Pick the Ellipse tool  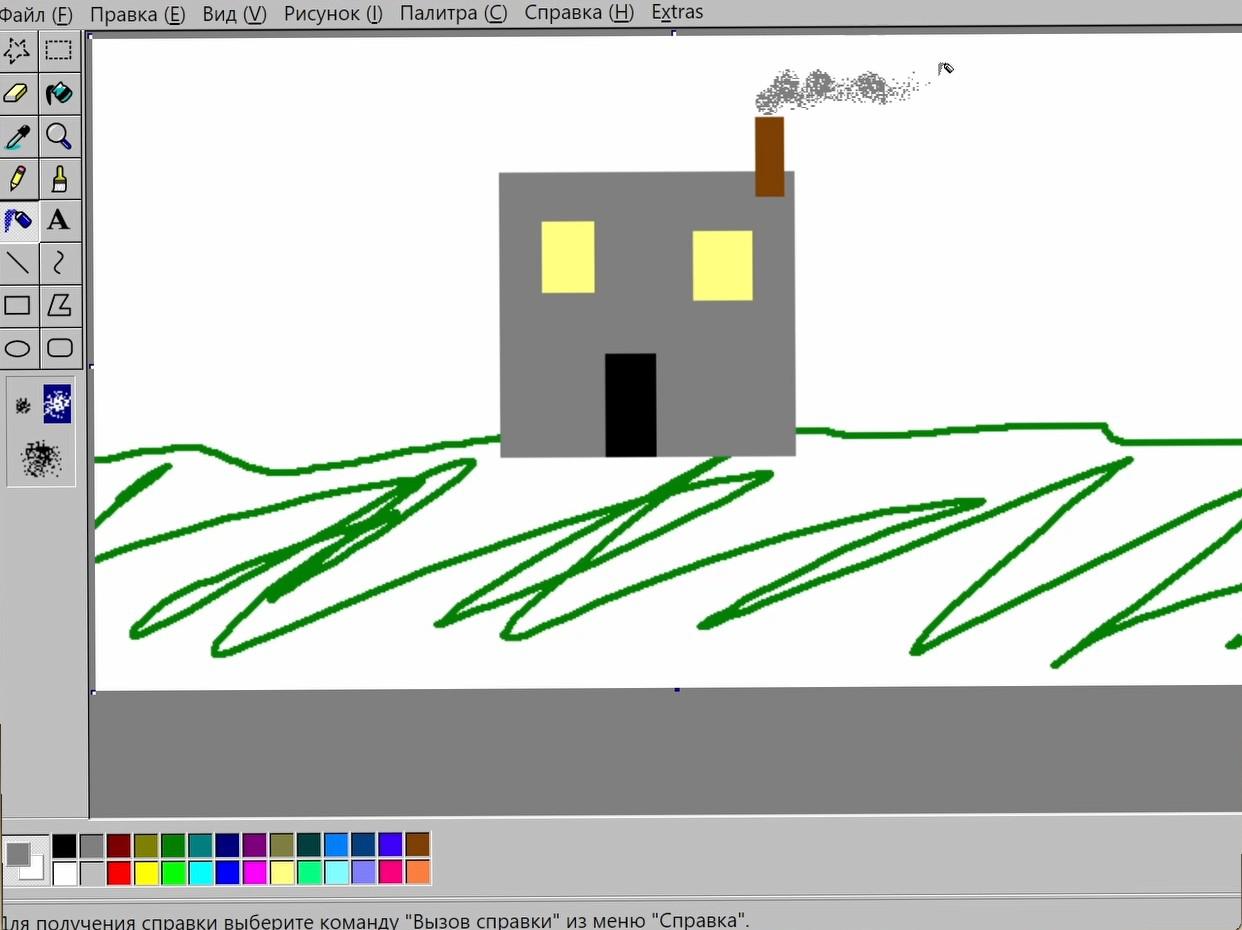[x=18, y=348]
